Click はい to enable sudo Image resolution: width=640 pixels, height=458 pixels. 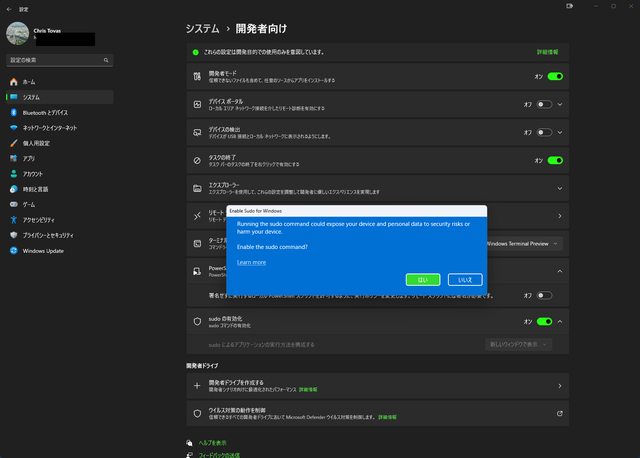423,280
